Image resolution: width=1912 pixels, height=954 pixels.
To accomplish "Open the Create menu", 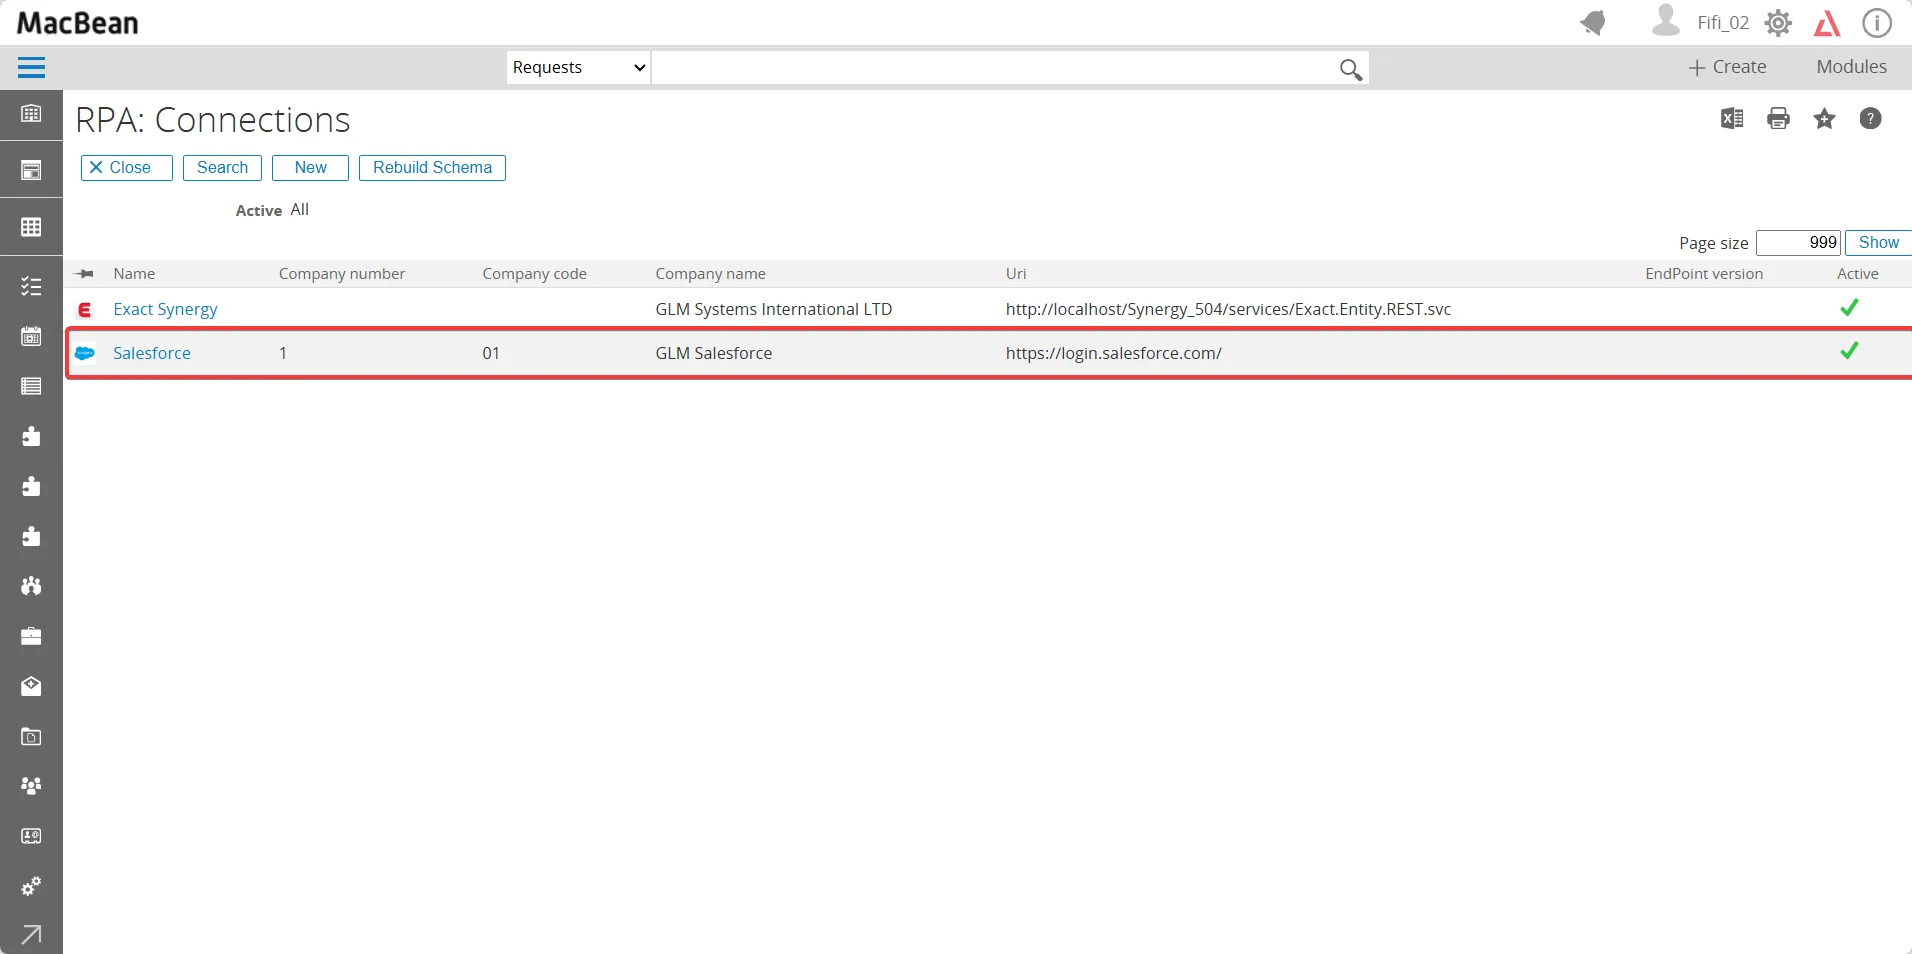I will click(x=1727, y=67).
